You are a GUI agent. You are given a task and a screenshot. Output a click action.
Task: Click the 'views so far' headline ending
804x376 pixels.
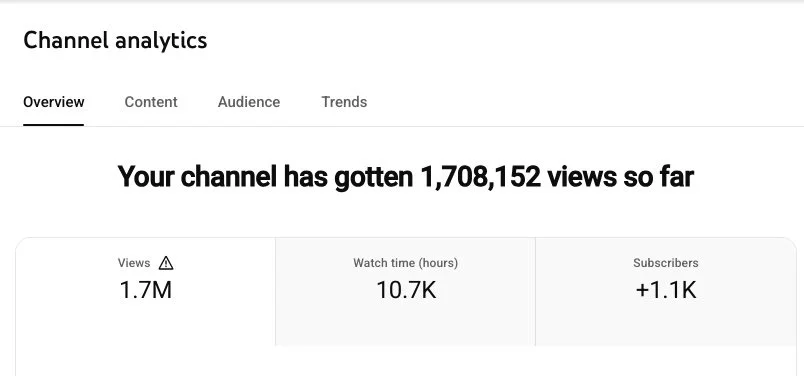(x=620, y=176)
